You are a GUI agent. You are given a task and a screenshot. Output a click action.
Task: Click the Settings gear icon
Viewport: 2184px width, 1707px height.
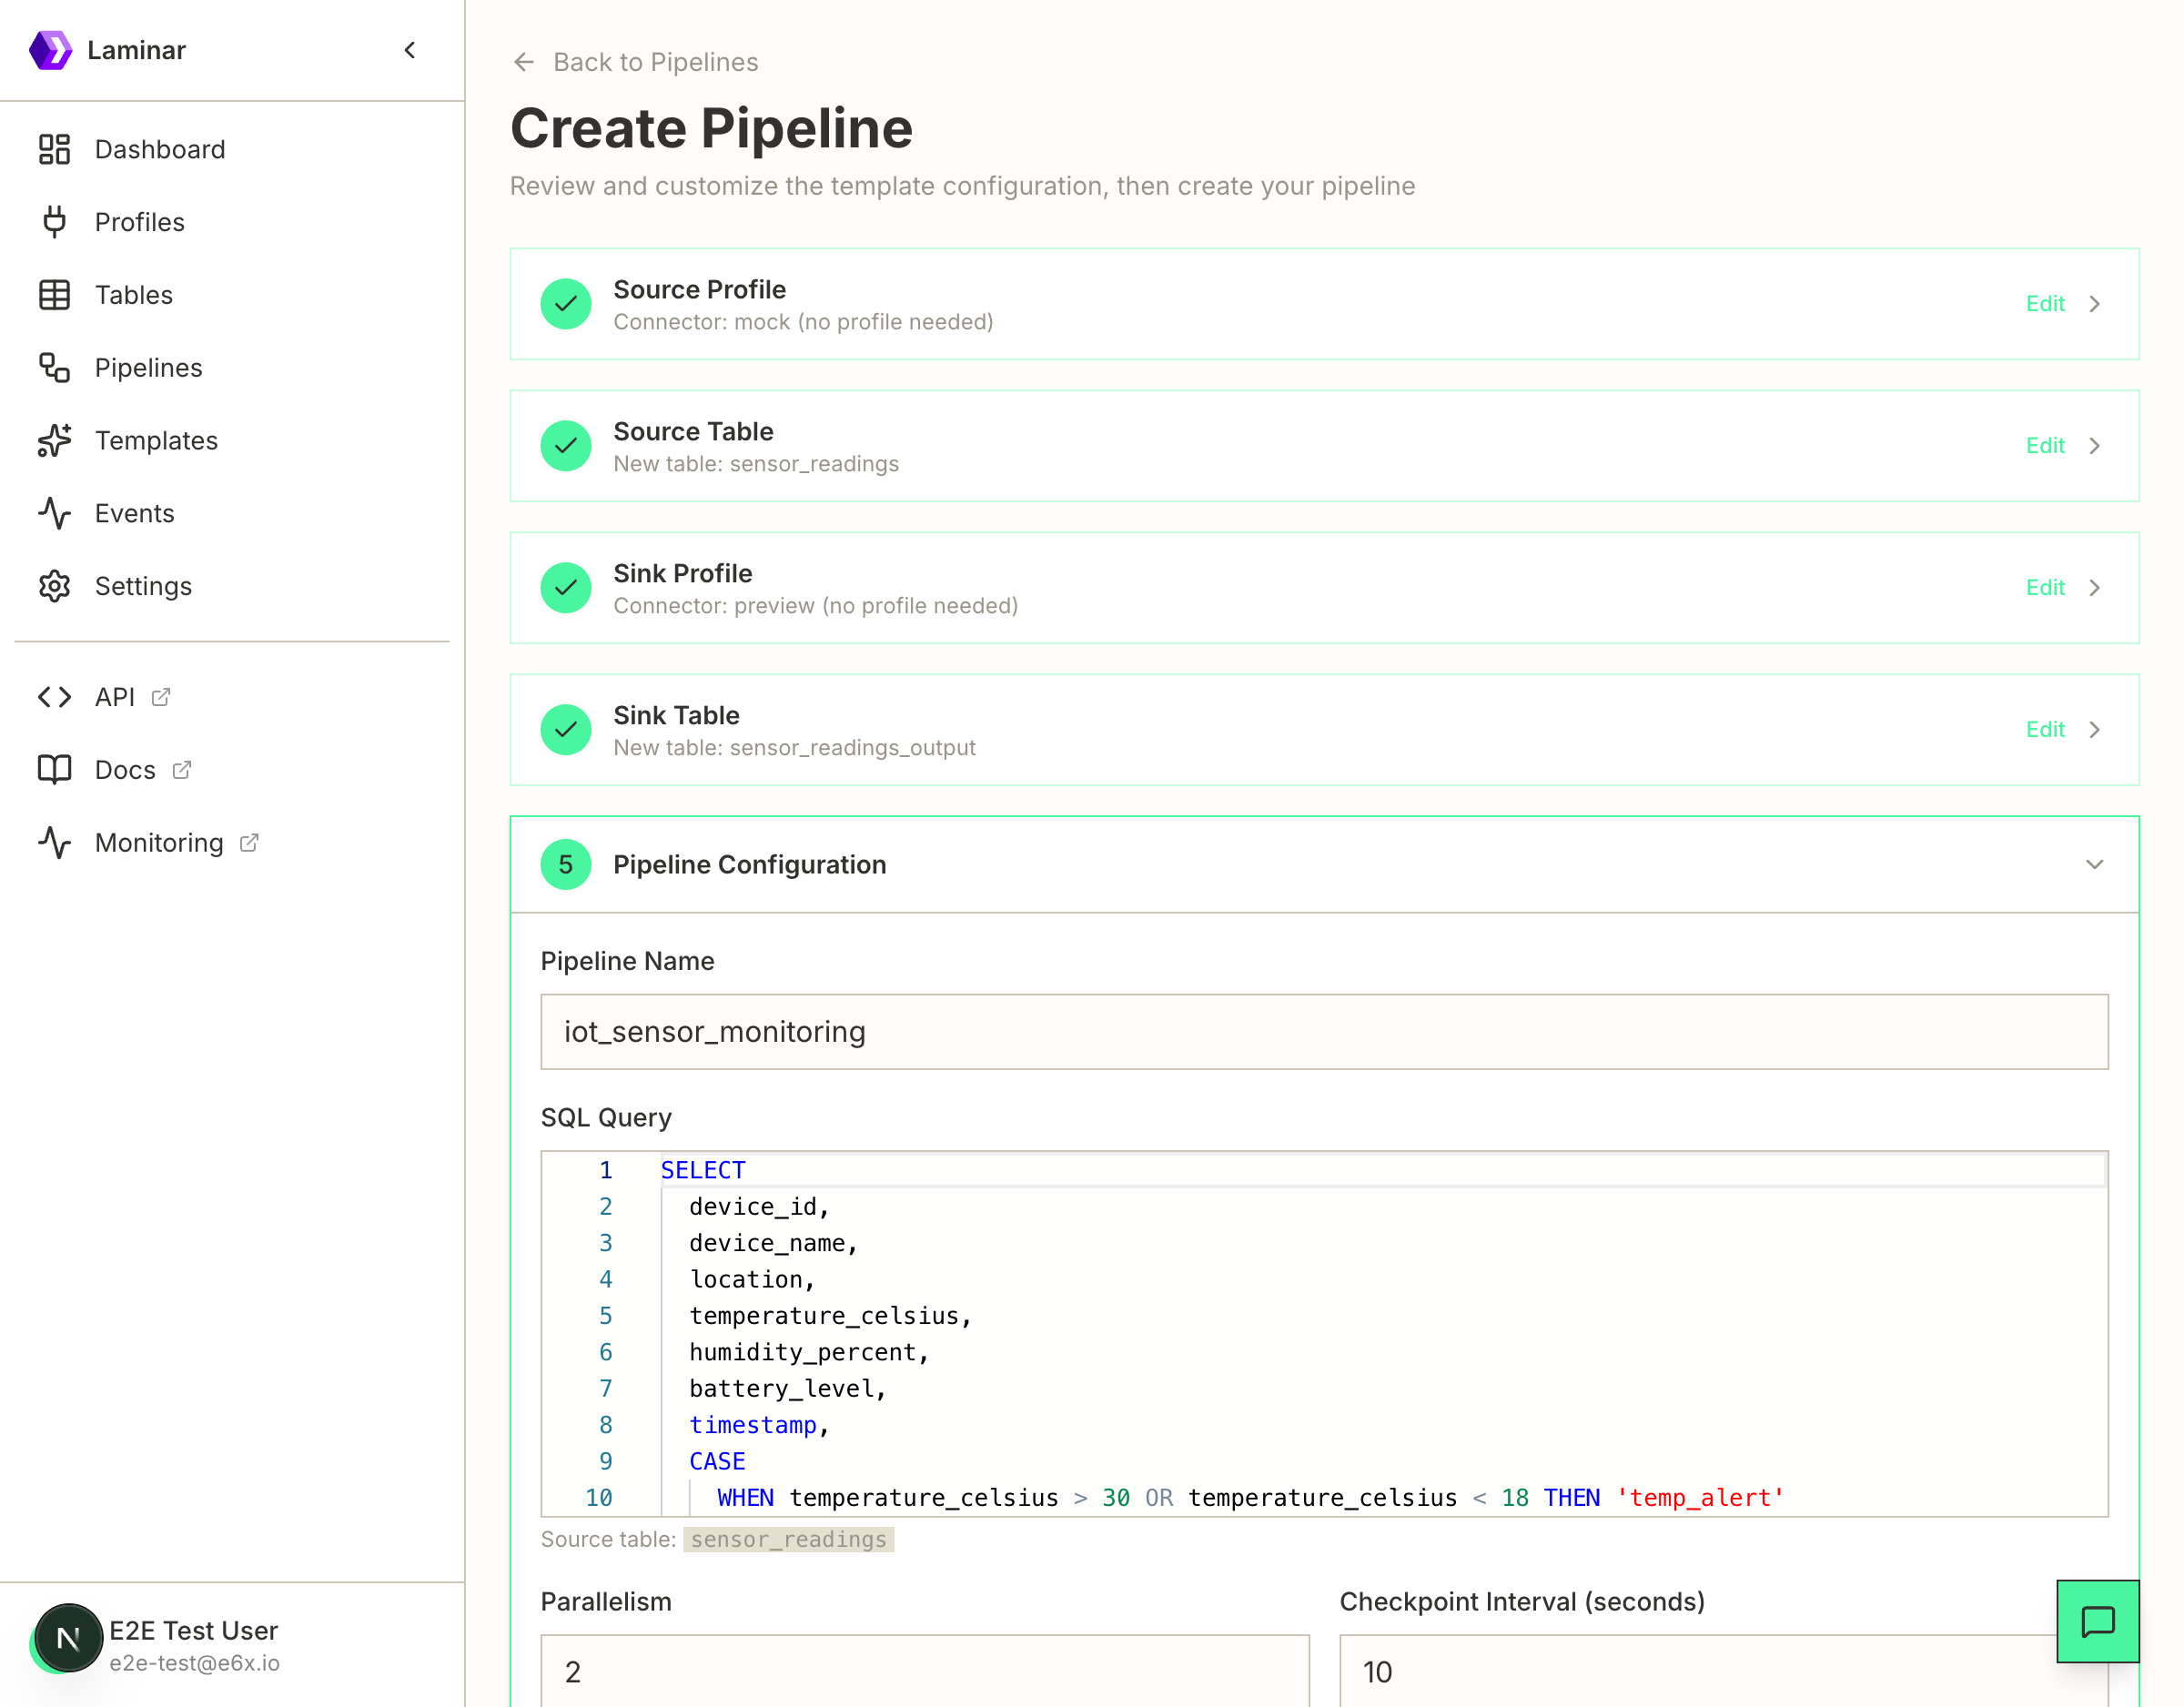coord(54,586)
